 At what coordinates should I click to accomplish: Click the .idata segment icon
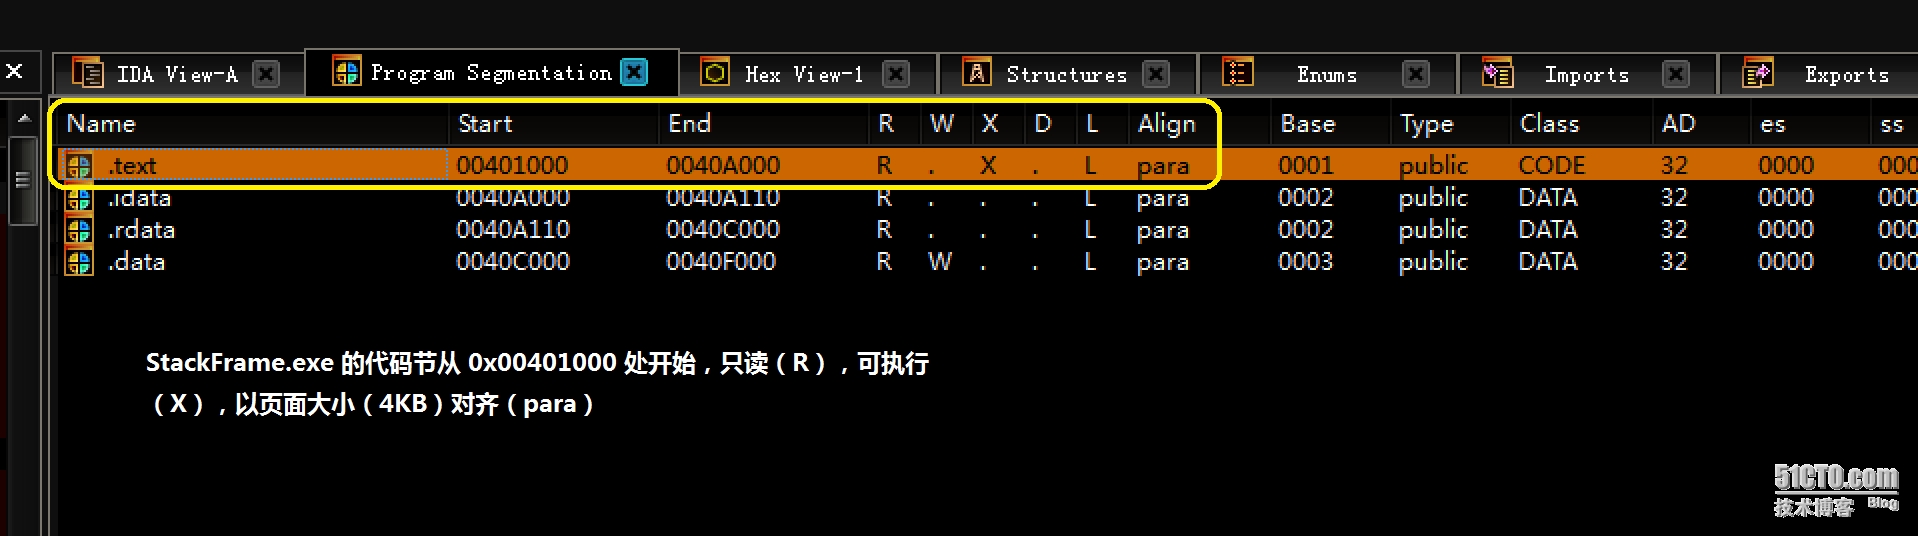[x=79, y=198]
